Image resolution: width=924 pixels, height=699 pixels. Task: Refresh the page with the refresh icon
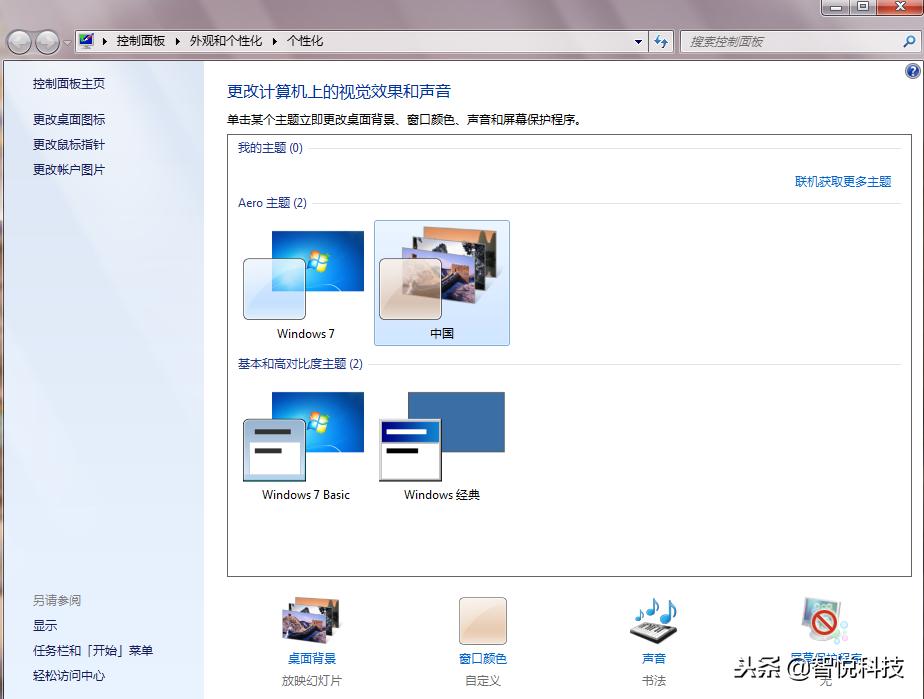661,41
